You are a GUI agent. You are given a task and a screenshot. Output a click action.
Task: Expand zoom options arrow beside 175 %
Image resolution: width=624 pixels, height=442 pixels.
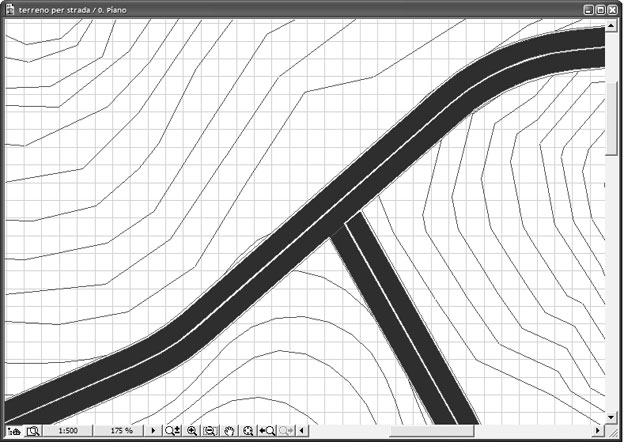[x=152, y=431]
